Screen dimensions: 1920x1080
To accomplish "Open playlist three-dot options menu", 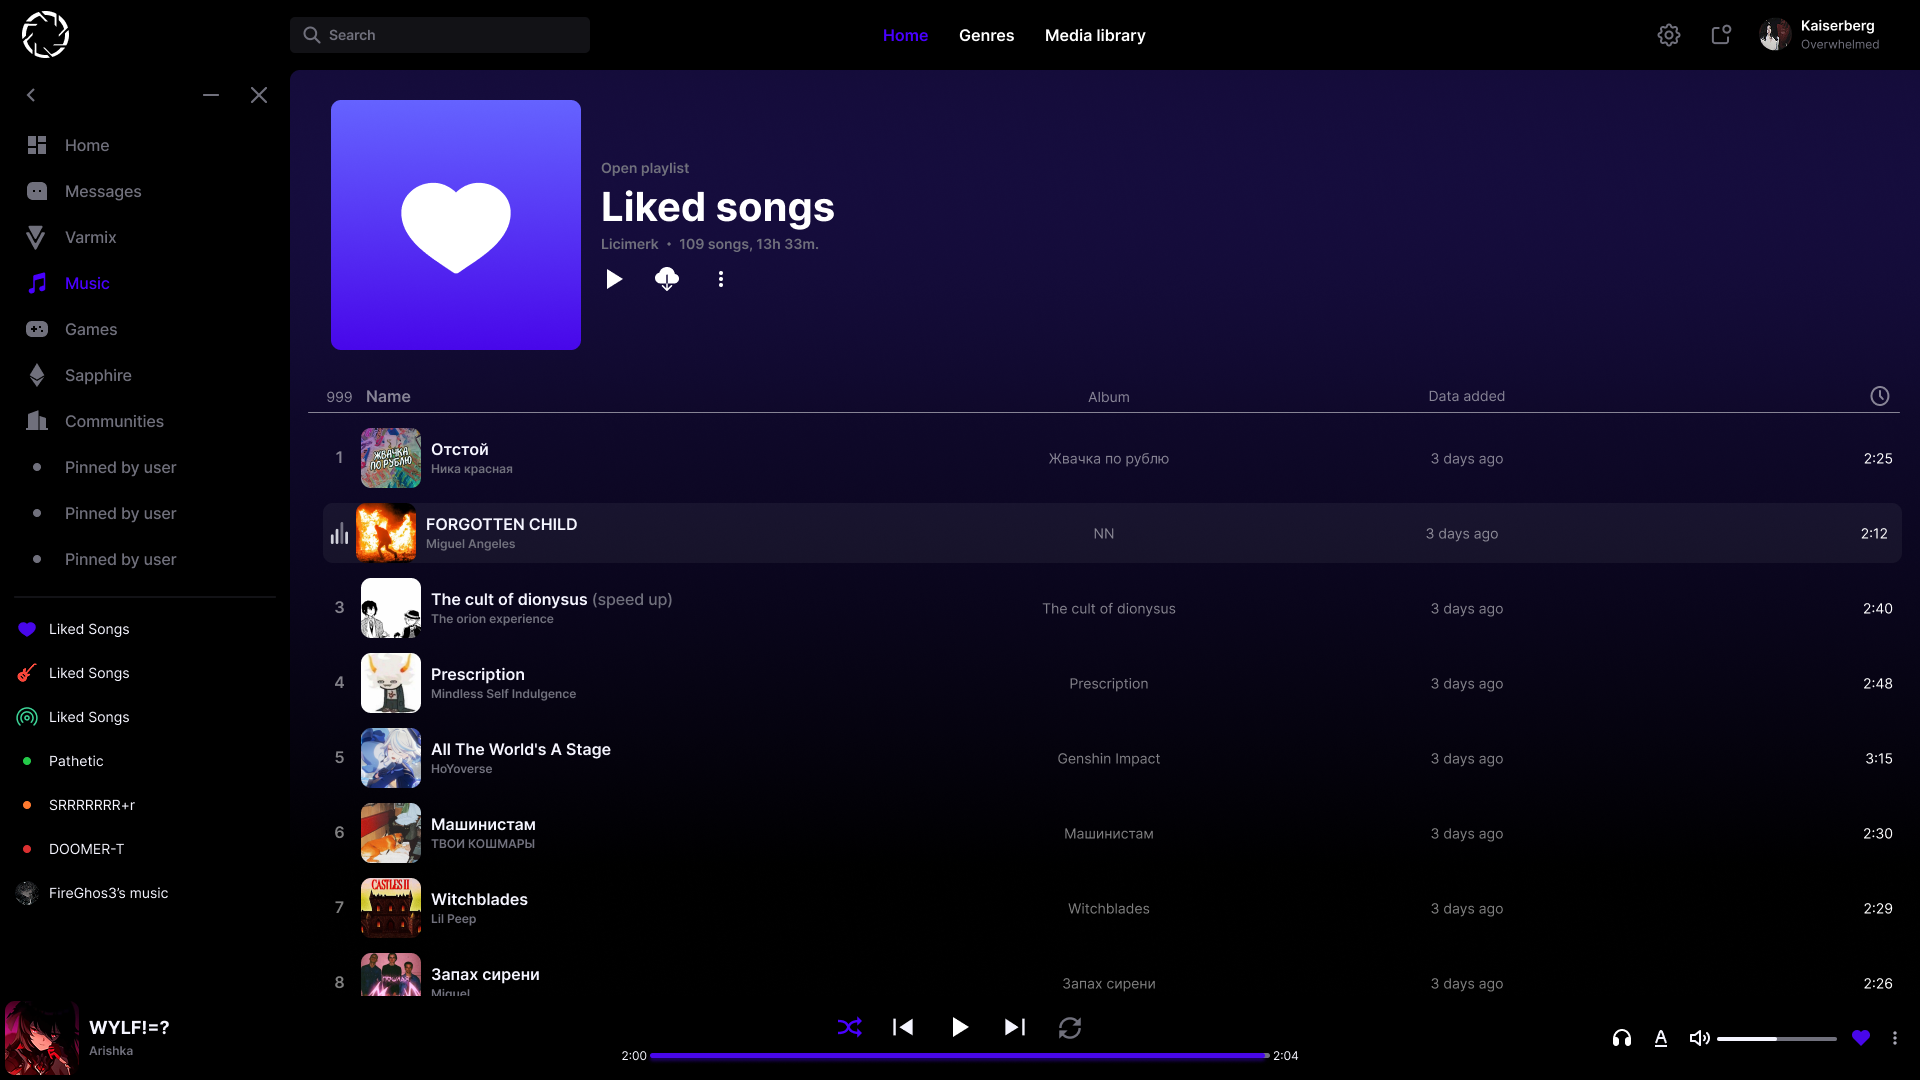I will pyautogui.click(x=720, y=279).
